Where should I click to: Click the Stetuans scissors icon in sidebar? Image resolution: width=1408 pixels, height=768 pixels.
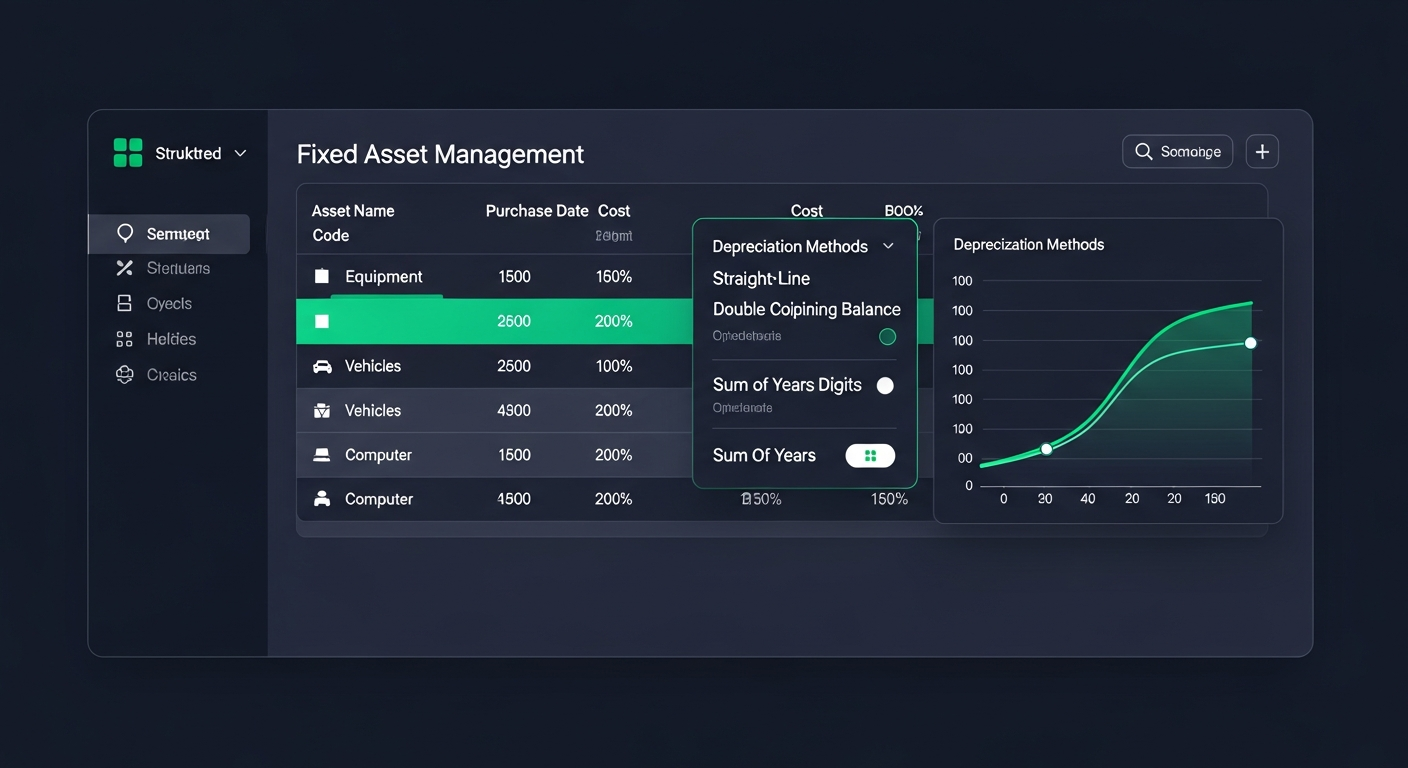pyautogui.click(x=124, y=268)
